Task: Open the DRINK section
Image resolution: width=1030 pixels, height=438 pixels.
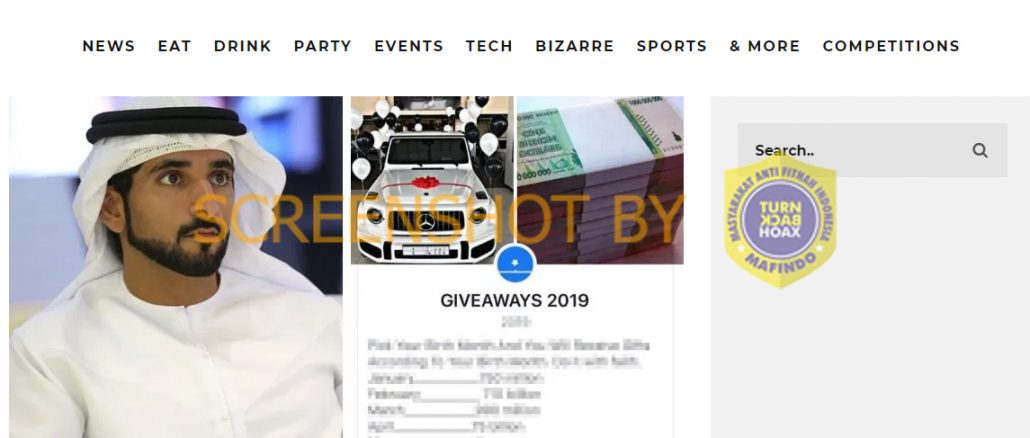Action: pos(242,46)
